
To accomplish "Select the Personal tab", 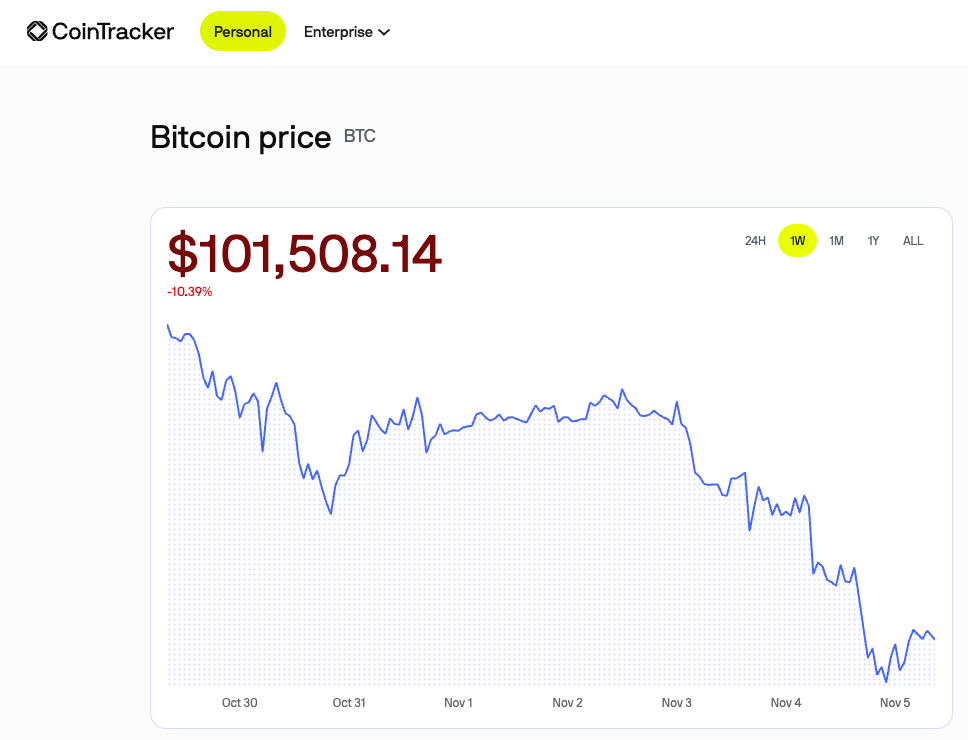I will [243, 32].
